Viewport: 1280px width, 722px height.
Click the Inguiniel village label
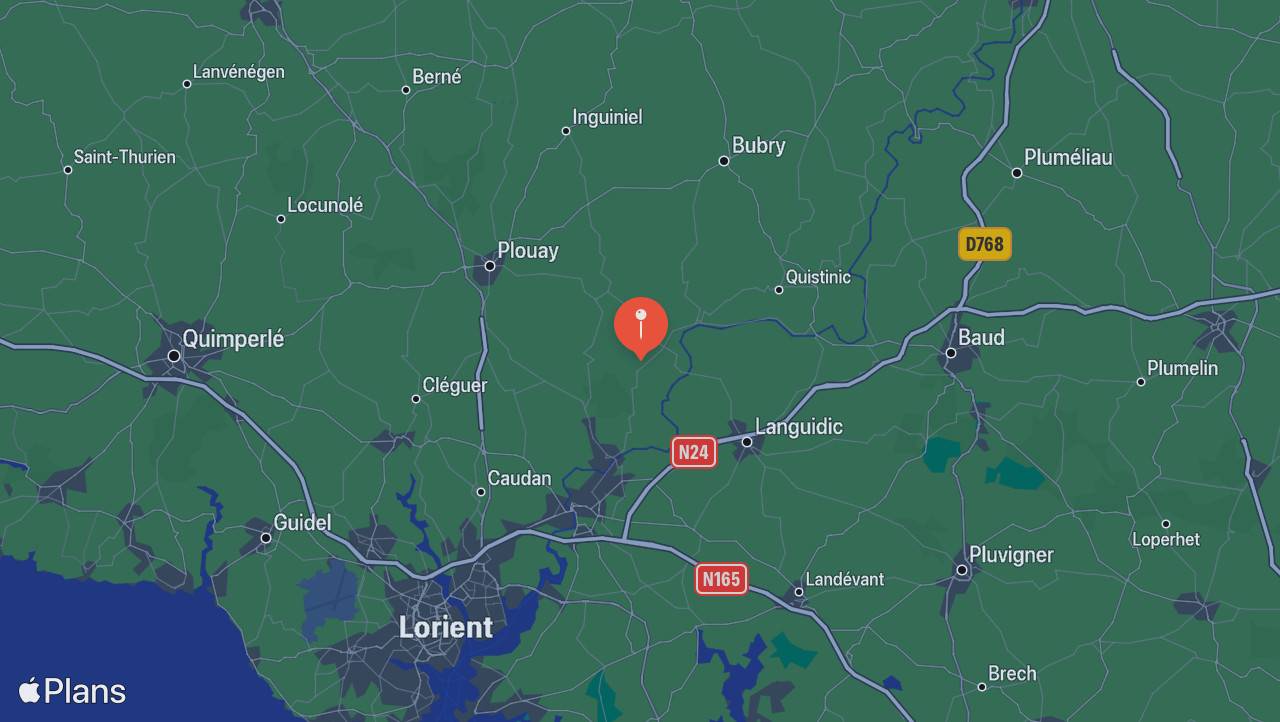coord(607,117)
